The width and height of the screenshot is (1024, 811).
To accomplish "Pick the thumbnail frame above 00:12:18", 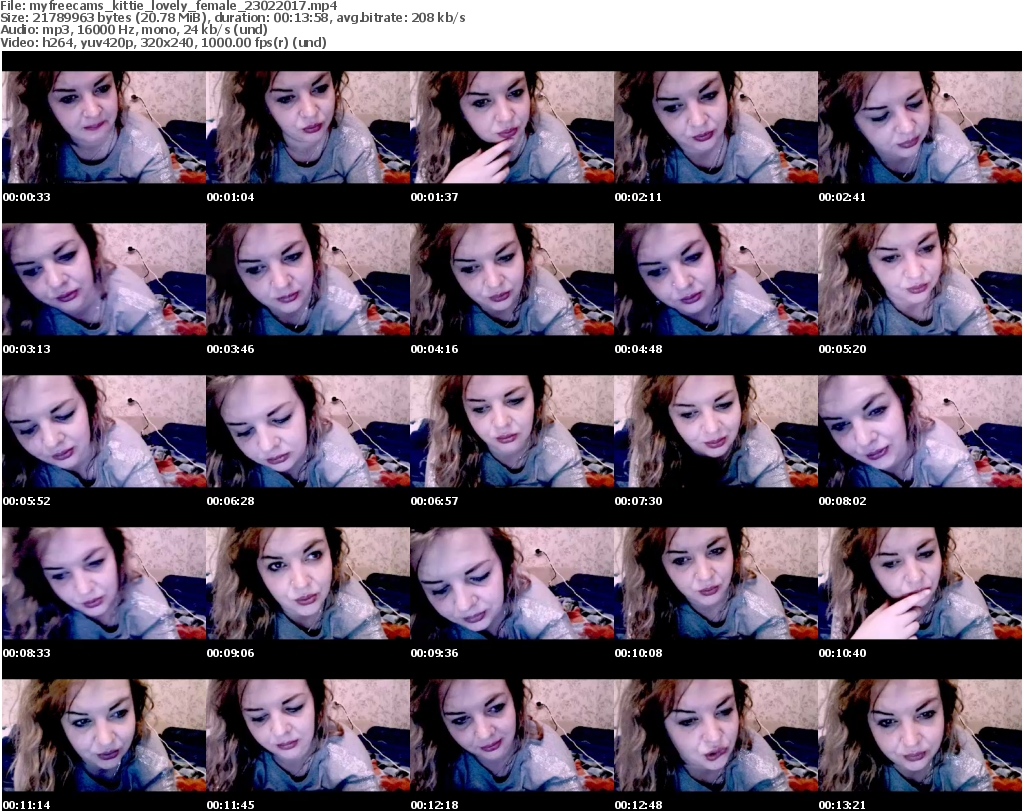I will (x=512, y=736).
